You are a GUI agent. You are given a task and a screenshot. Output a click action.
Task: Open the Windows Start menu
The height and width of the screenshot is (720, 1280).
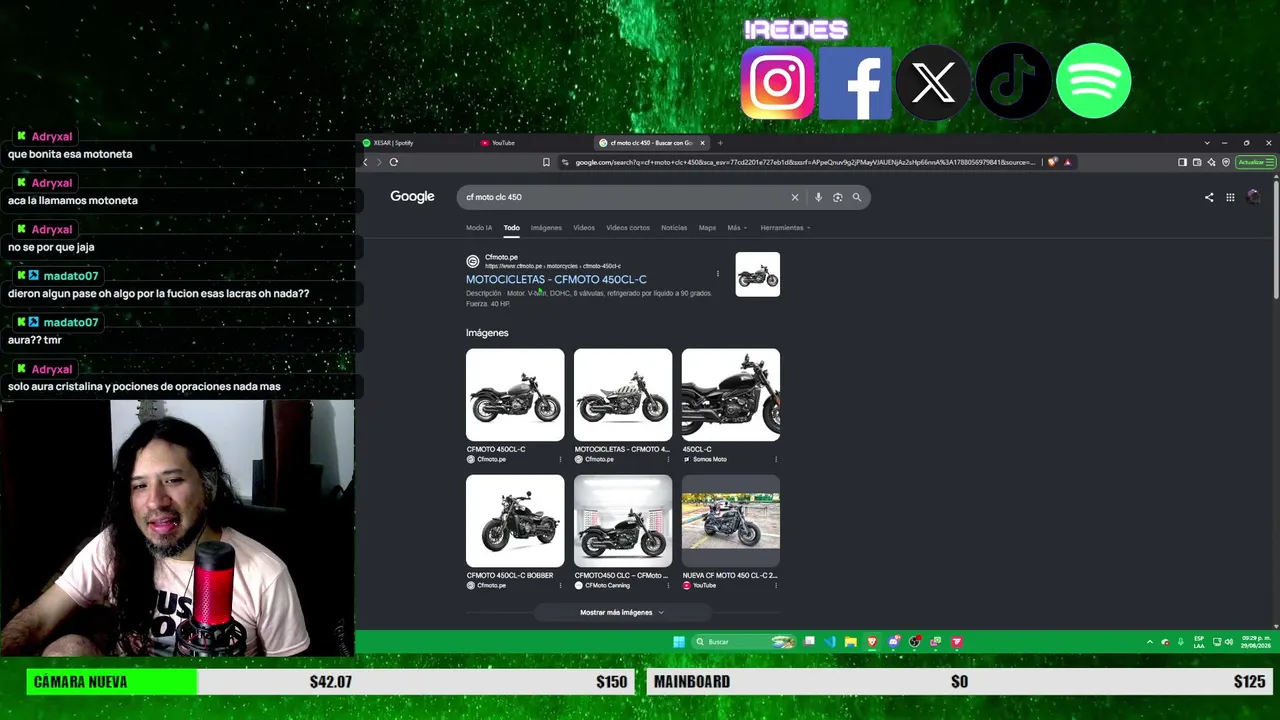coord(679,642)
